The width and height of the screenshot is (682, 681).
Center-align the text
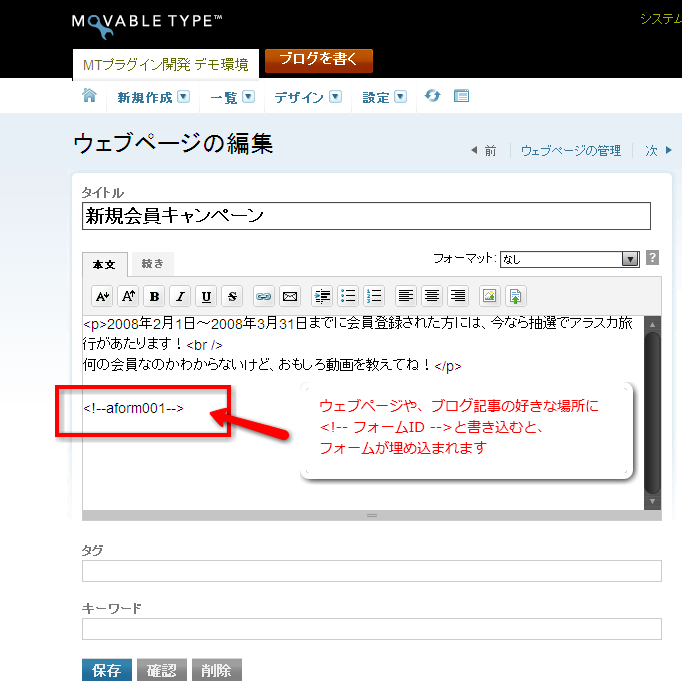[432, 296]
